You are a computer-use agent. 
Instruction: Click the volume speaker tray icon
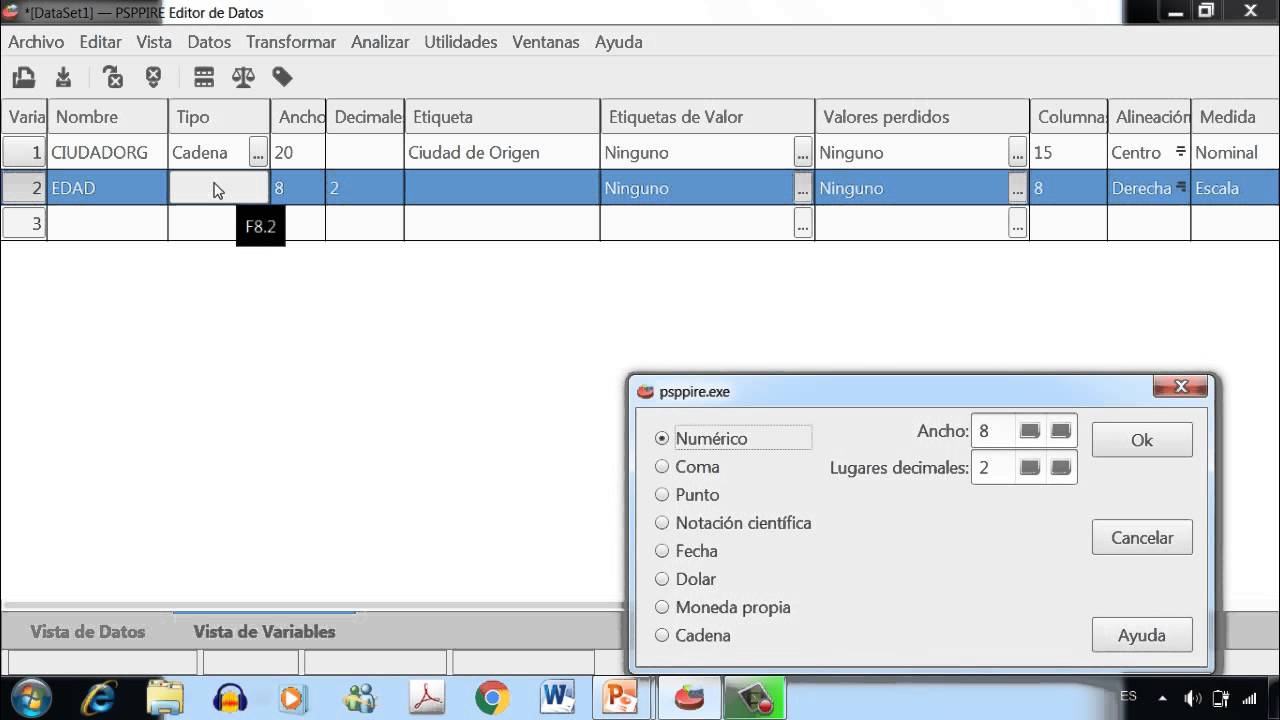tap(1192, 698)
